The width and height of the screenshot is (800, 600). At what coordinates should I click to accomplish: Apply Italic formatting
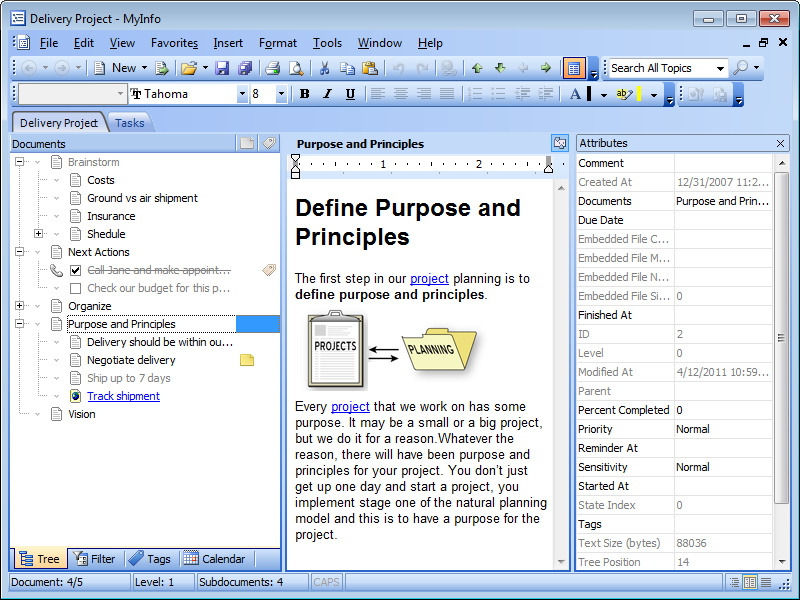[x=327, y=94]
